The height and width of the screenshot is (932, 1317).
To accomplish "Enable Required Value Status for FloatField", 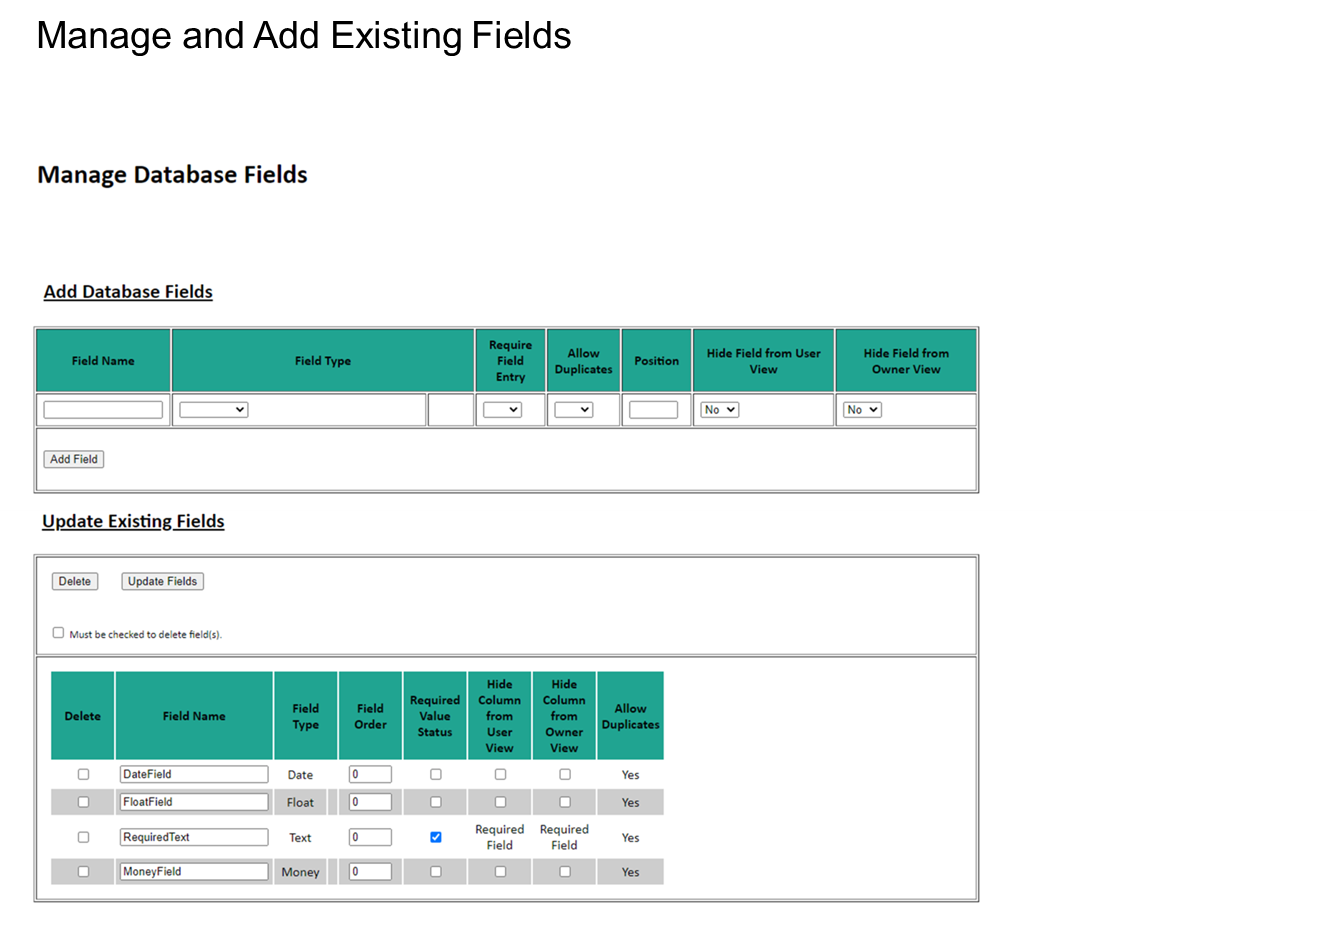I will pyautogui.click(x=435, y=802).
